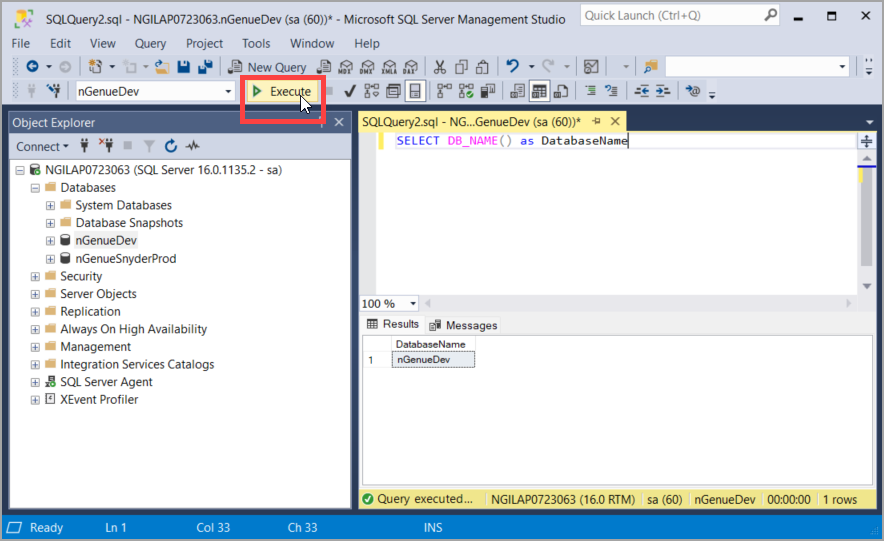Switch output to Results to File
Viewport: 884px width, 541px height.
[561, 91]
